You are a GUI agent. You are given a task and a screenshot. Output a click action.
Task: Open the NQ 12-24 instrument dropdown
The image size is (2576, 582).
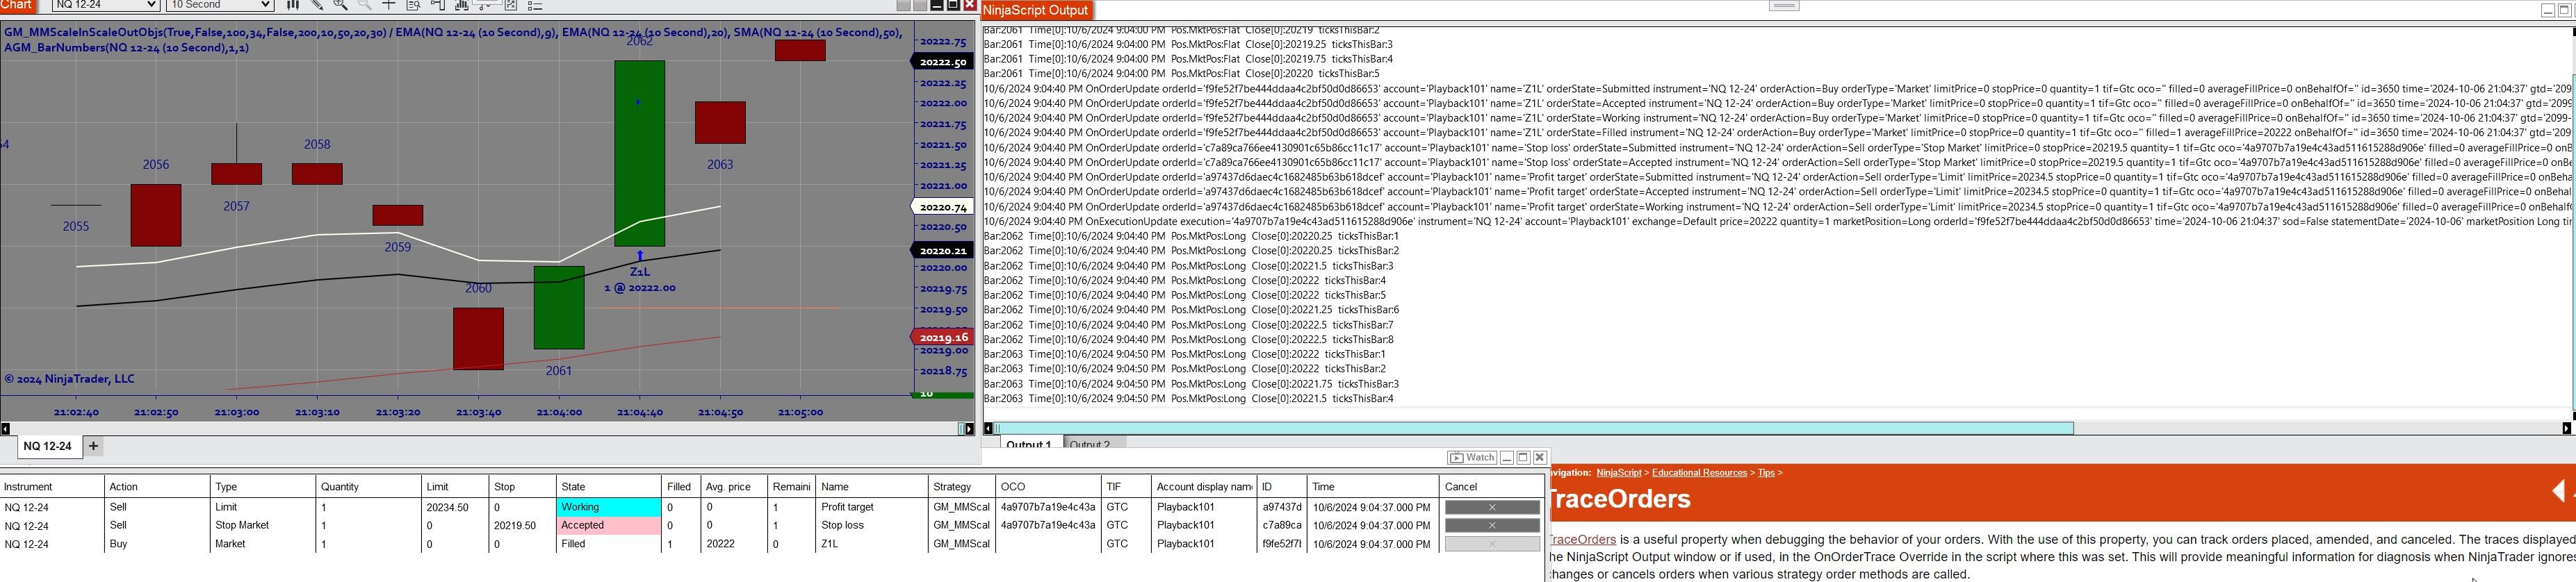(105, 5)
